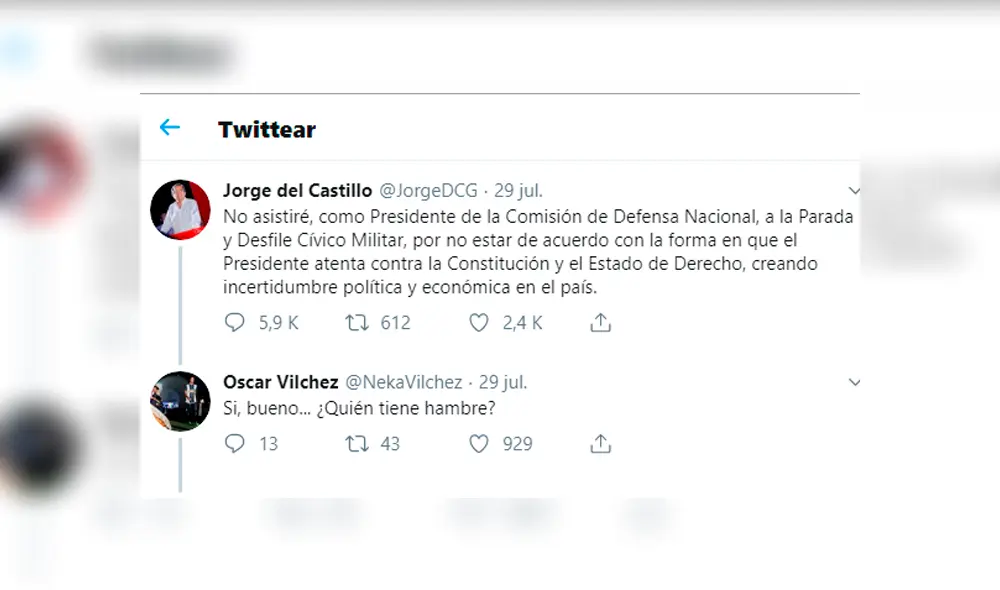Open Oscar Vilchez's tweet options menu
Screen dimensions: 1000x590
point(855,382)
